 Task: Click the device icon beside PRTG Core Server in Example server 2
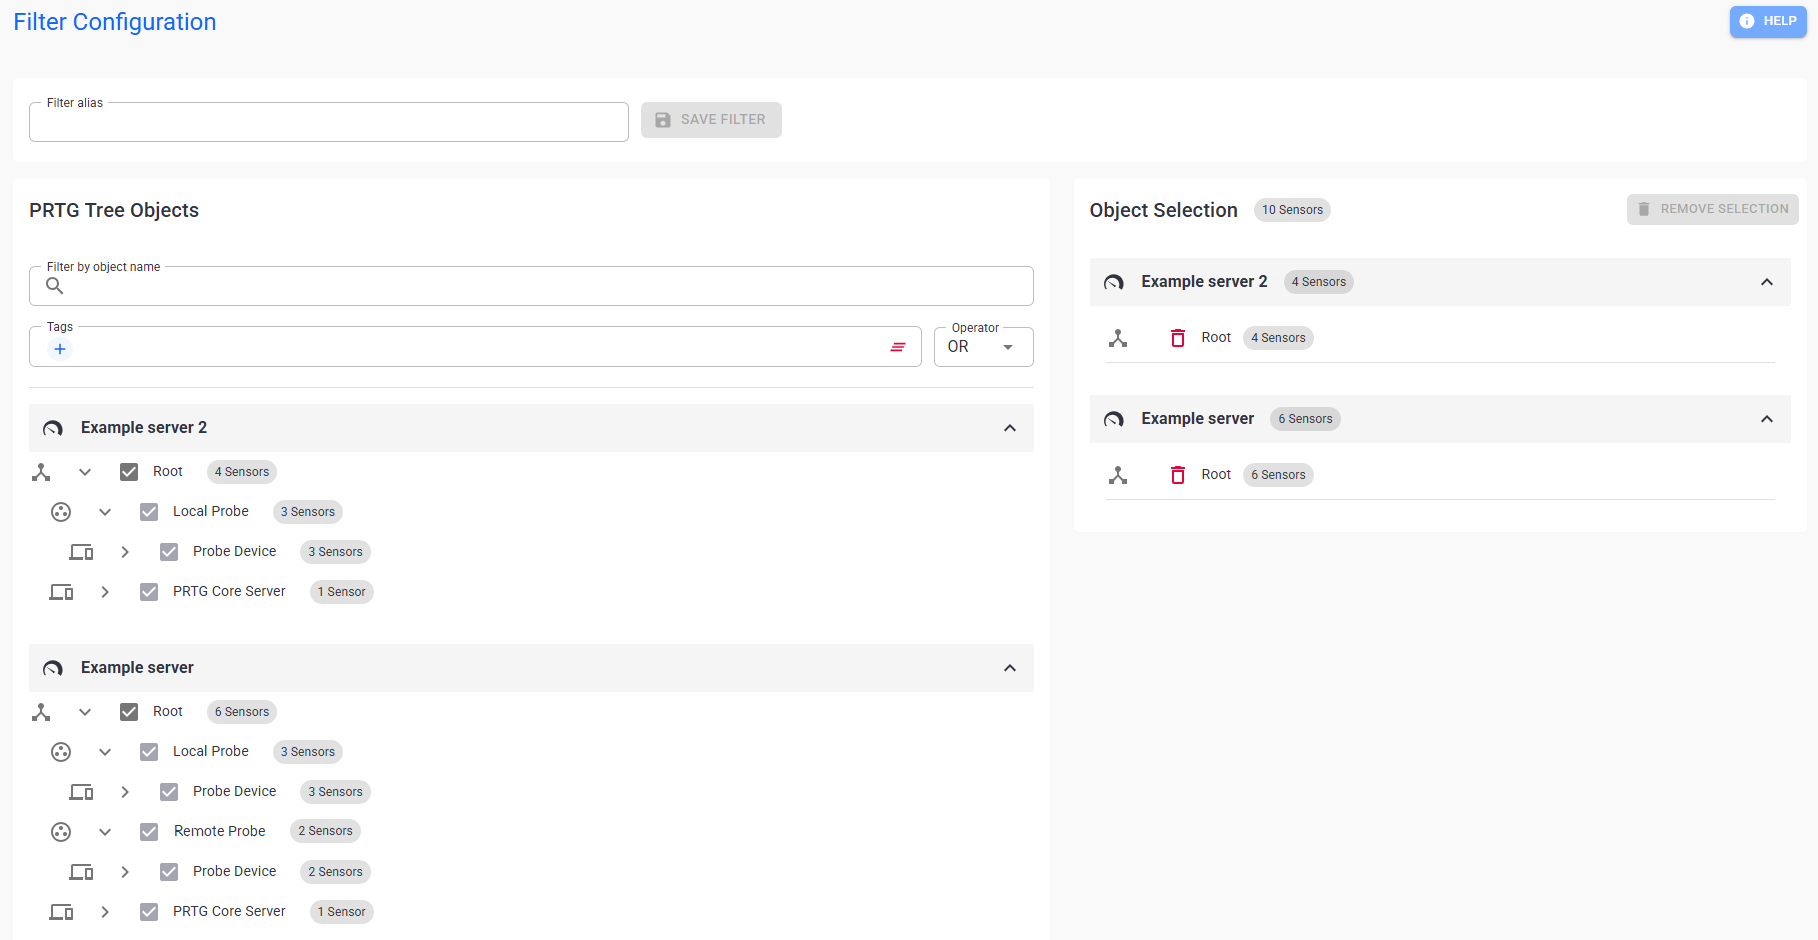(x=61, y=592)
